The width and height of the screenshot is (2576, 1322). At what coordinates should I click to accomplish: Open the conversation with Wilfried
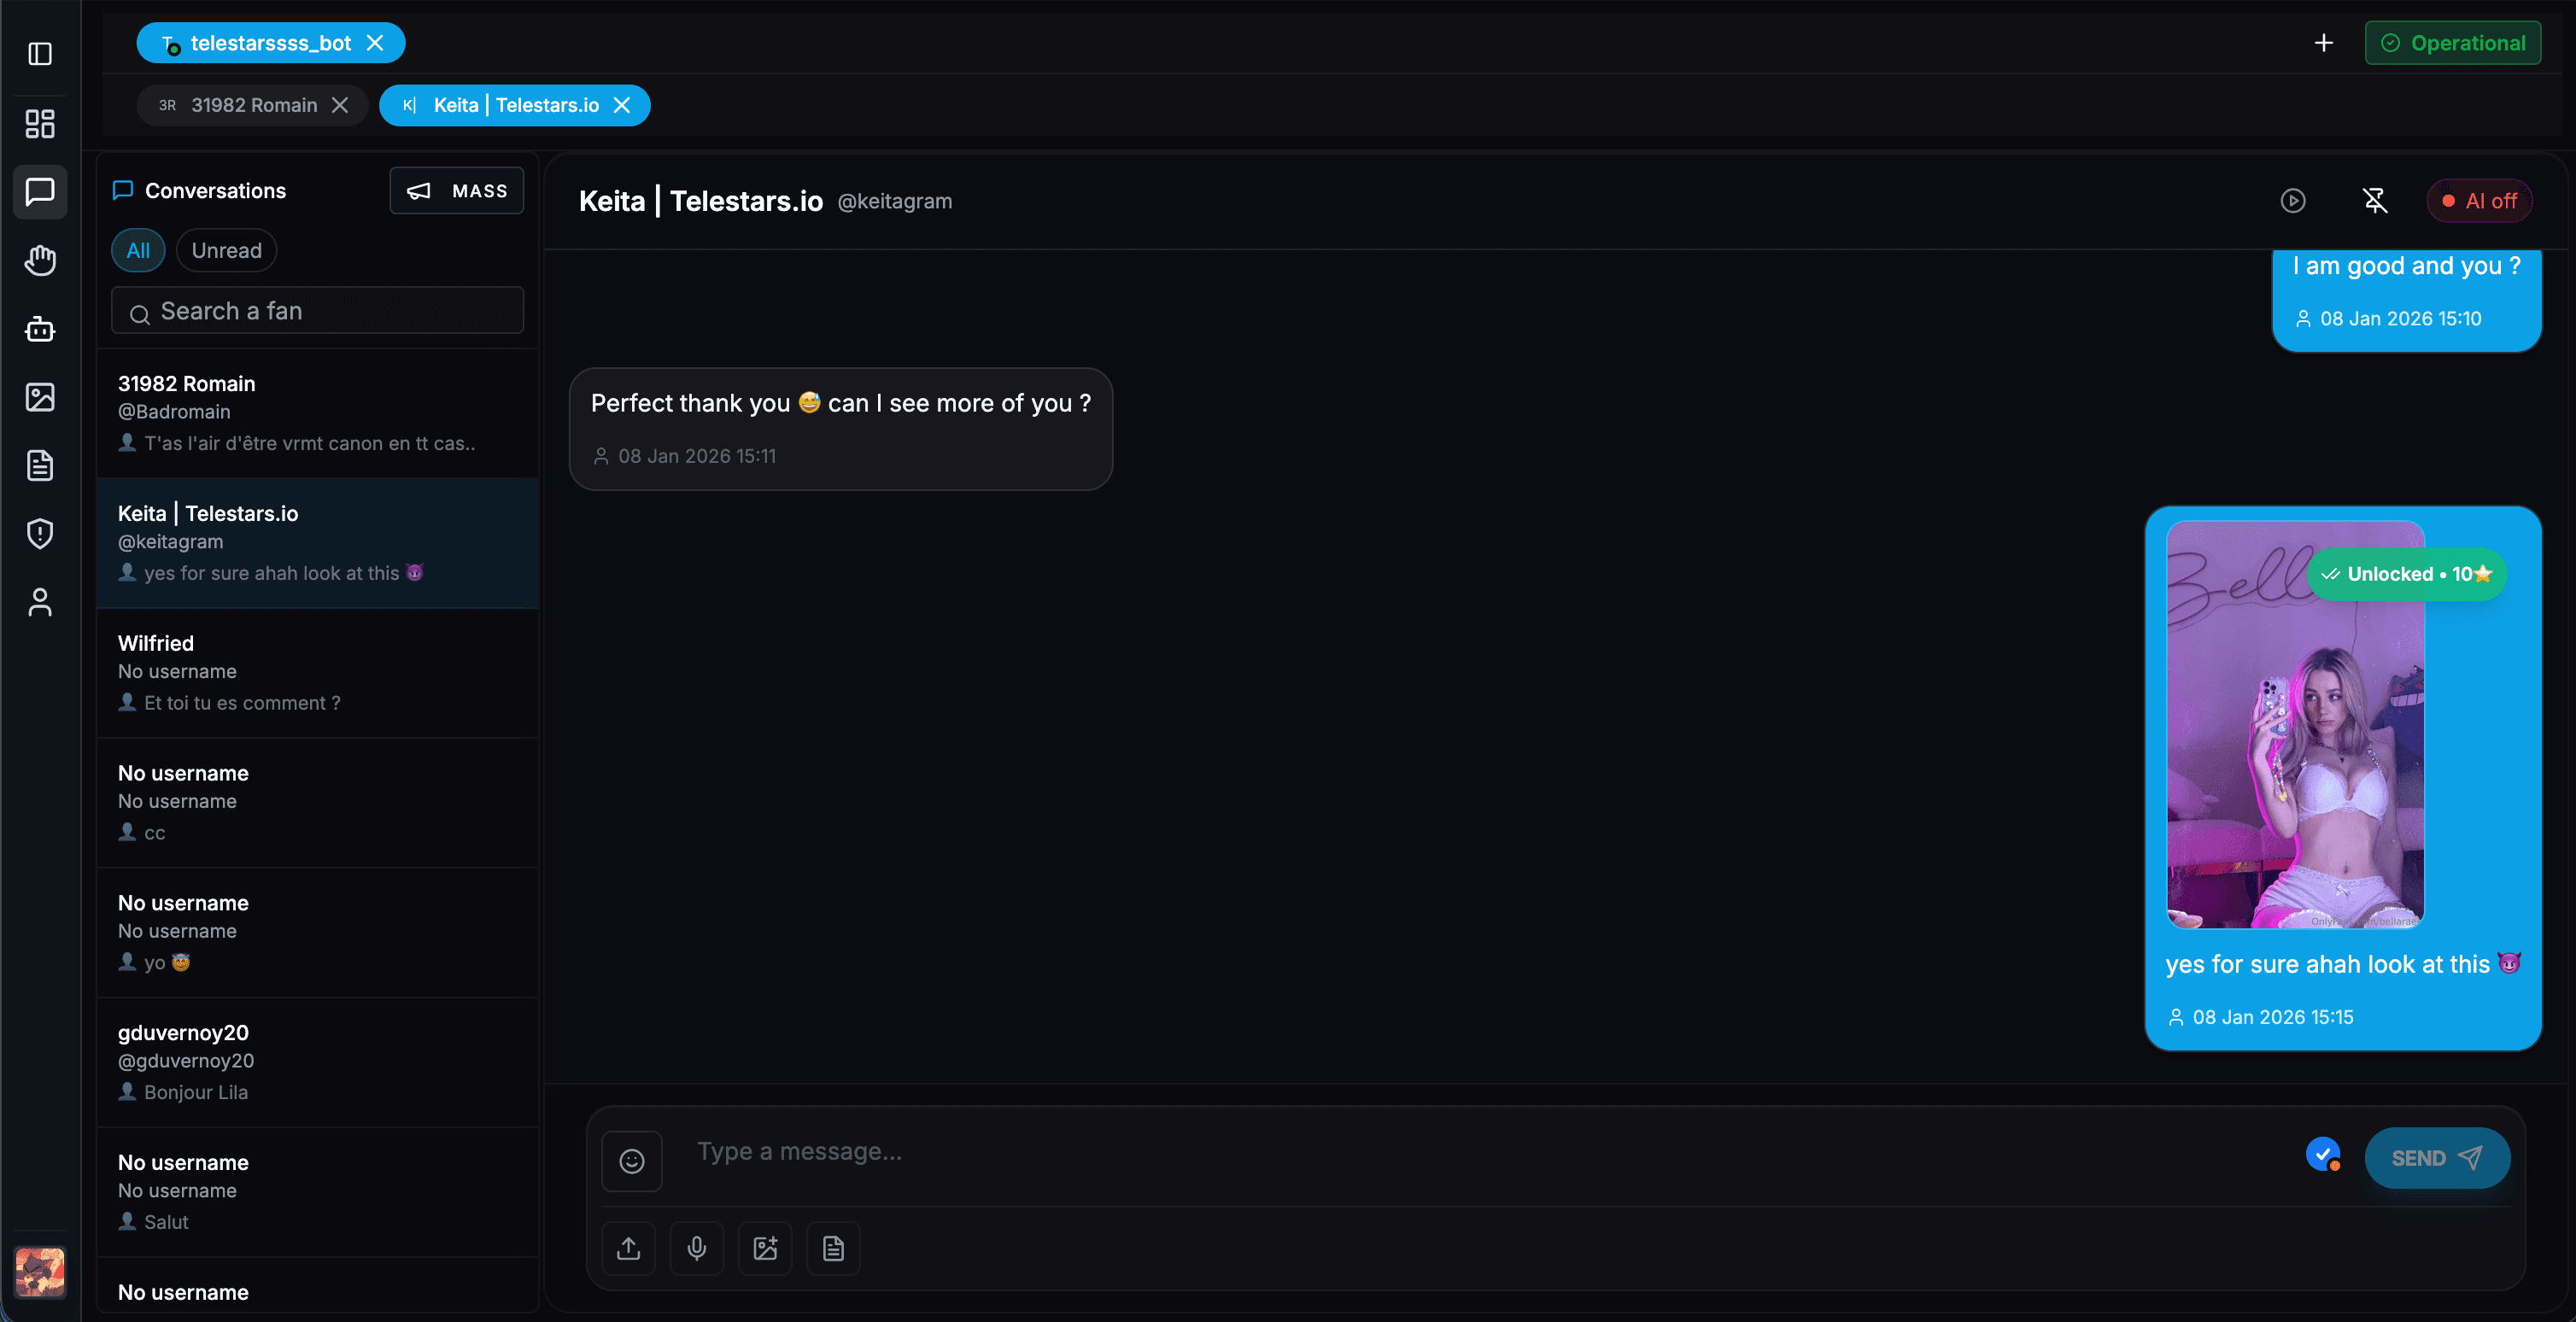317,672
